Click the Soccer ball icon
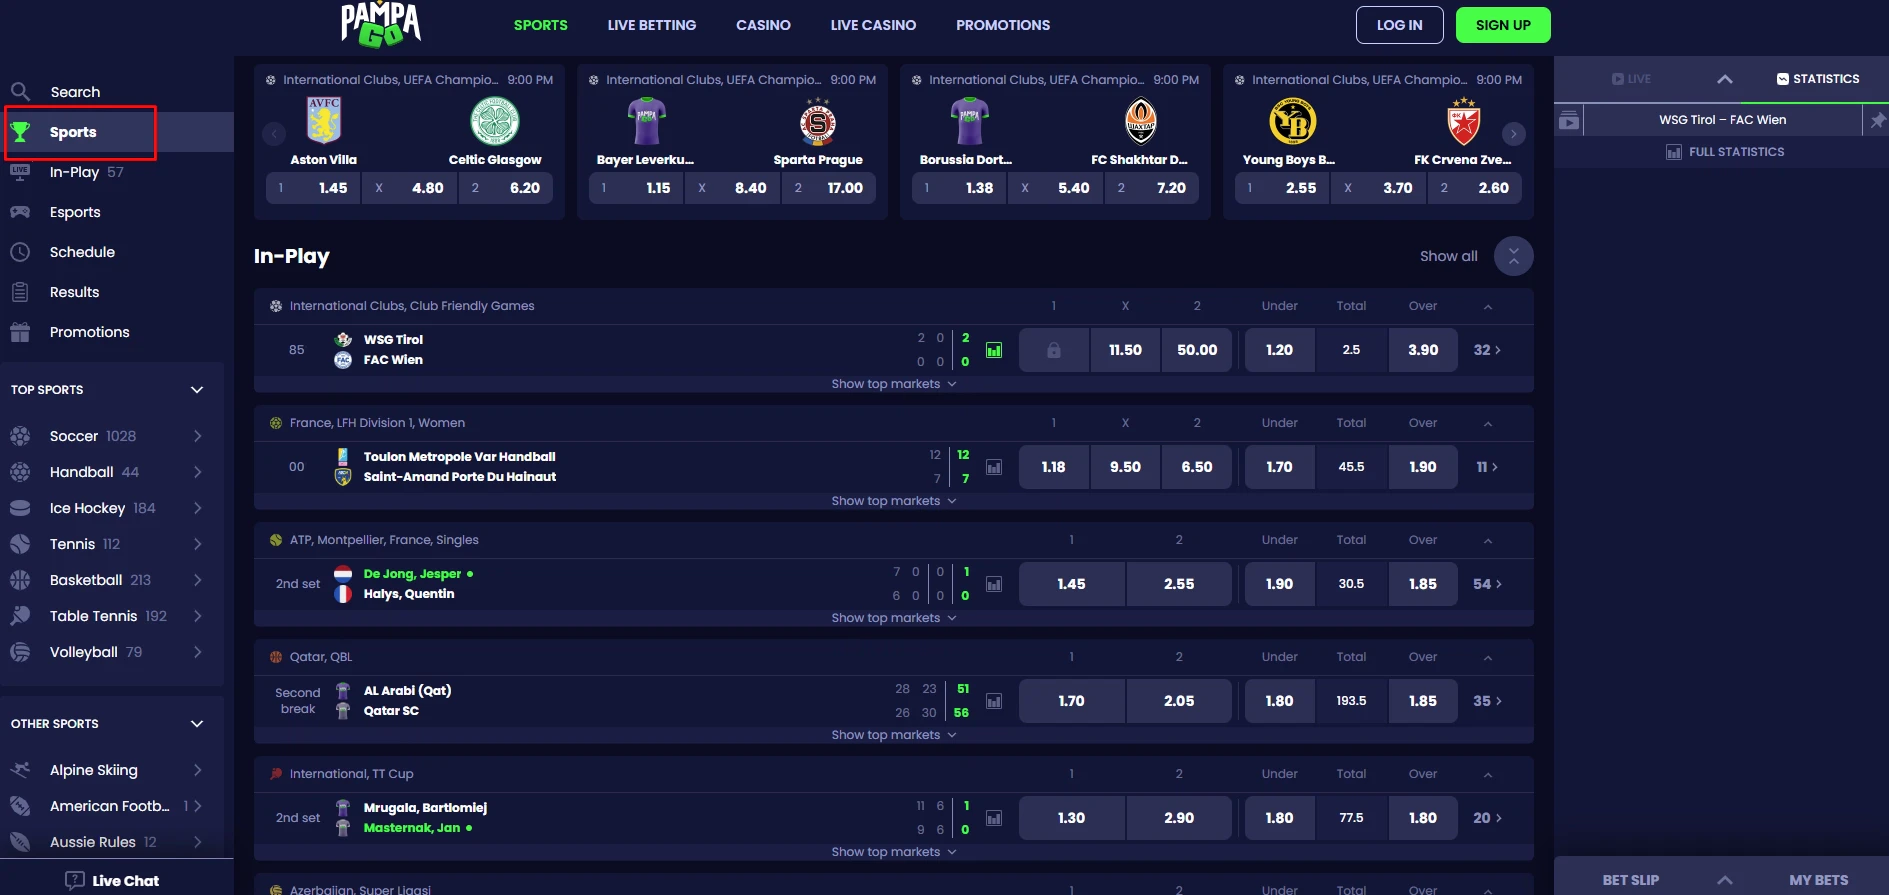This screenshot has height=895, width=1889. click(x=20, y=436)
